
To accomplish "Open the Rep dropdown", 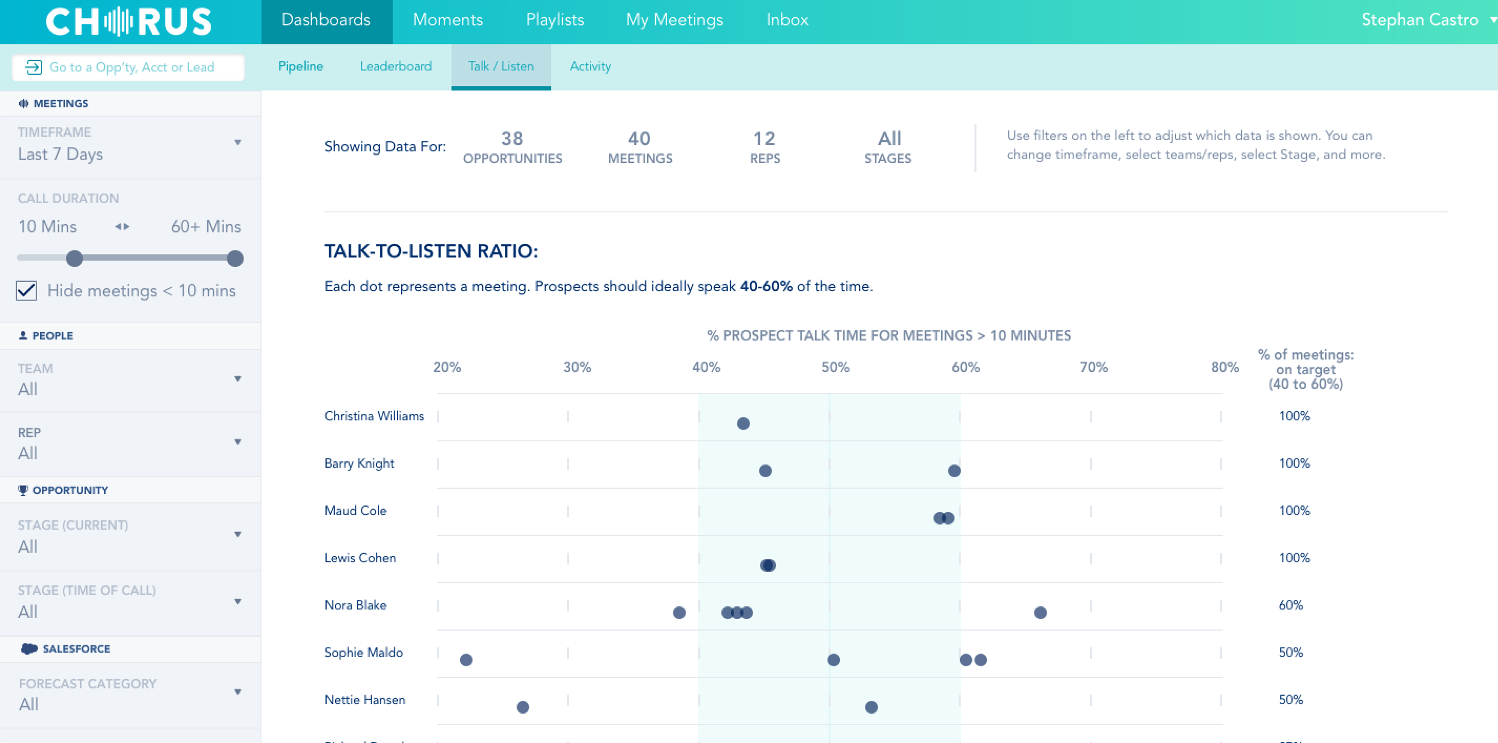I will pos(238,441).
